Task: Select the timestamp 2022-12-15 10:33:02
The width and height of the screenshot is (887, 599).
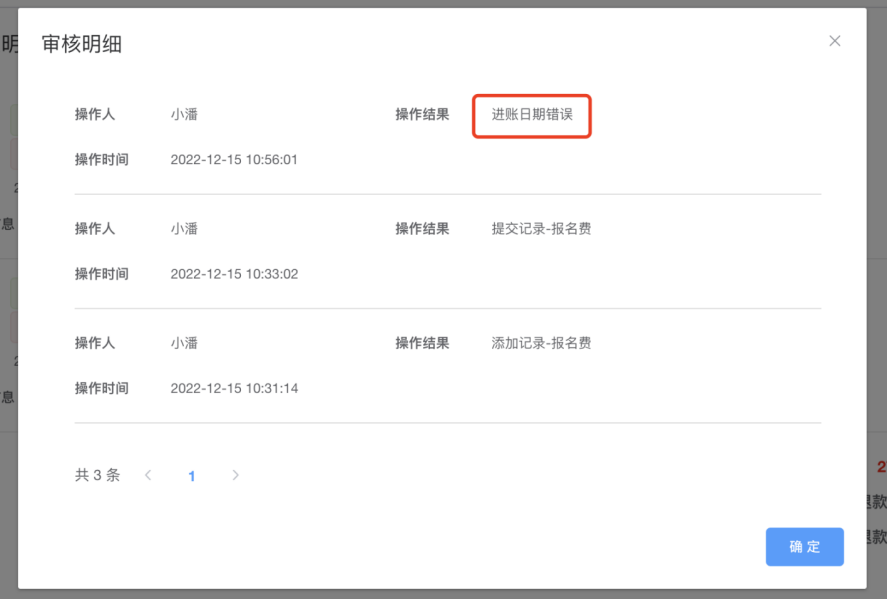Action: [x=234, y=274]
